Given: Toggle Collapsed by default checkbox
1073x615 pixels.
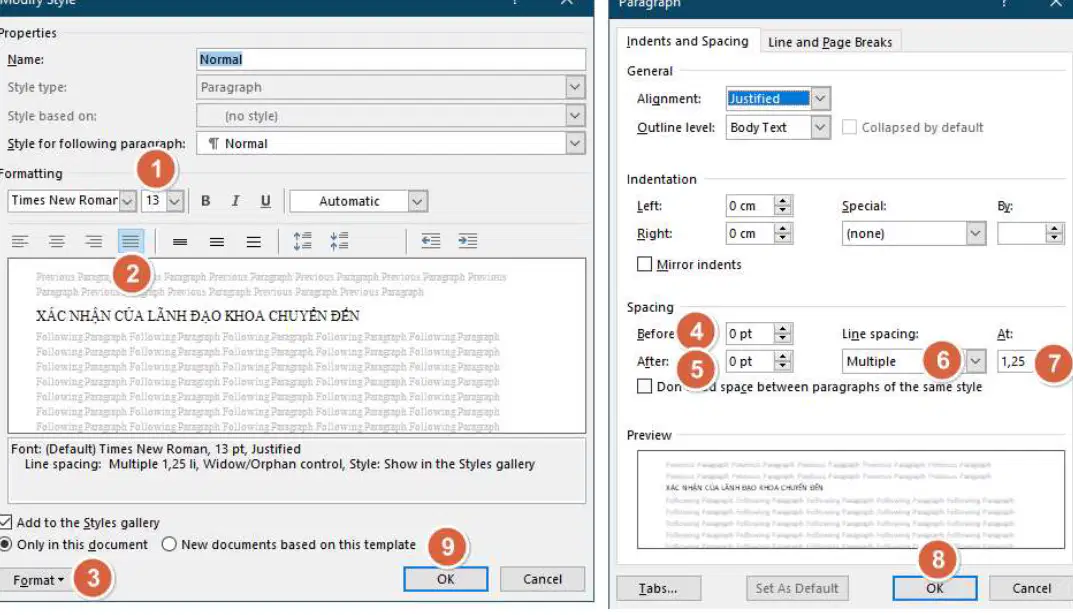Looking at the screenshot, I should 849,127.
